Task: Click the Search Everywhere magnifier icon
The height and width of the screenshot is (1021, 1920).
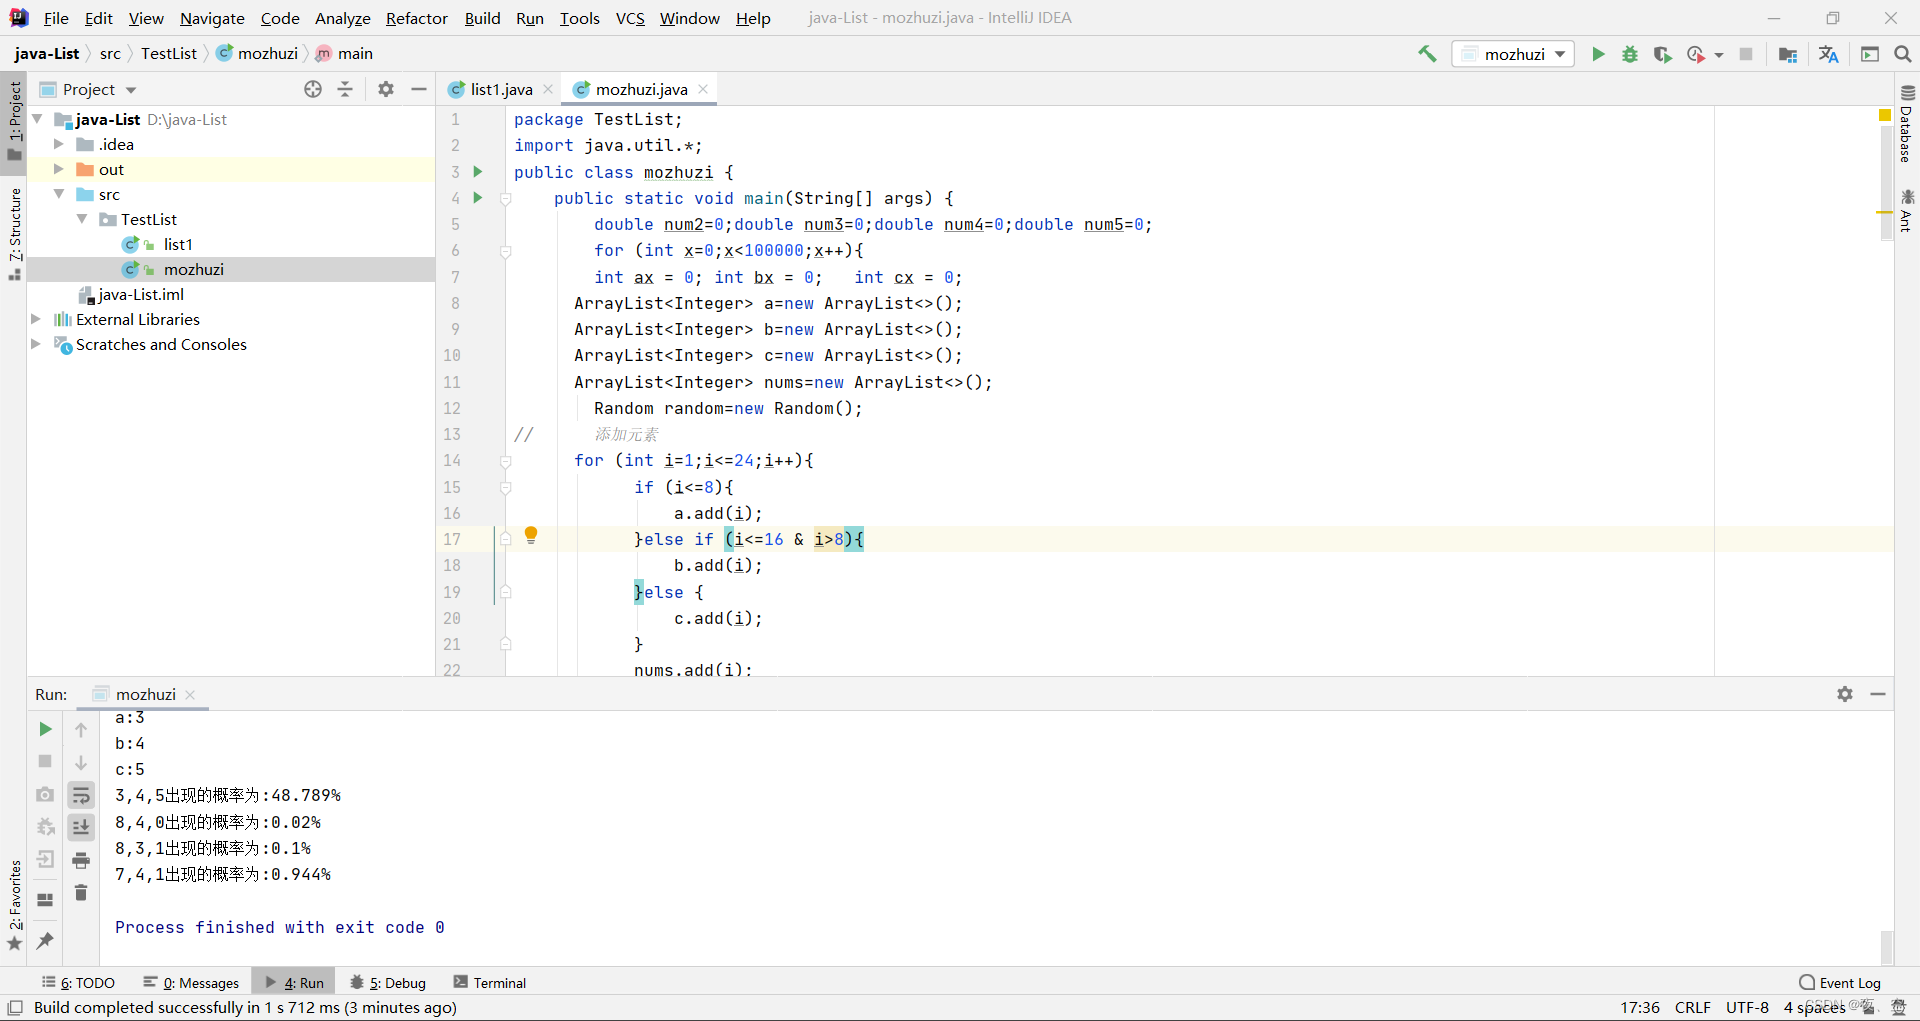Action: [x=1903, y=54]
